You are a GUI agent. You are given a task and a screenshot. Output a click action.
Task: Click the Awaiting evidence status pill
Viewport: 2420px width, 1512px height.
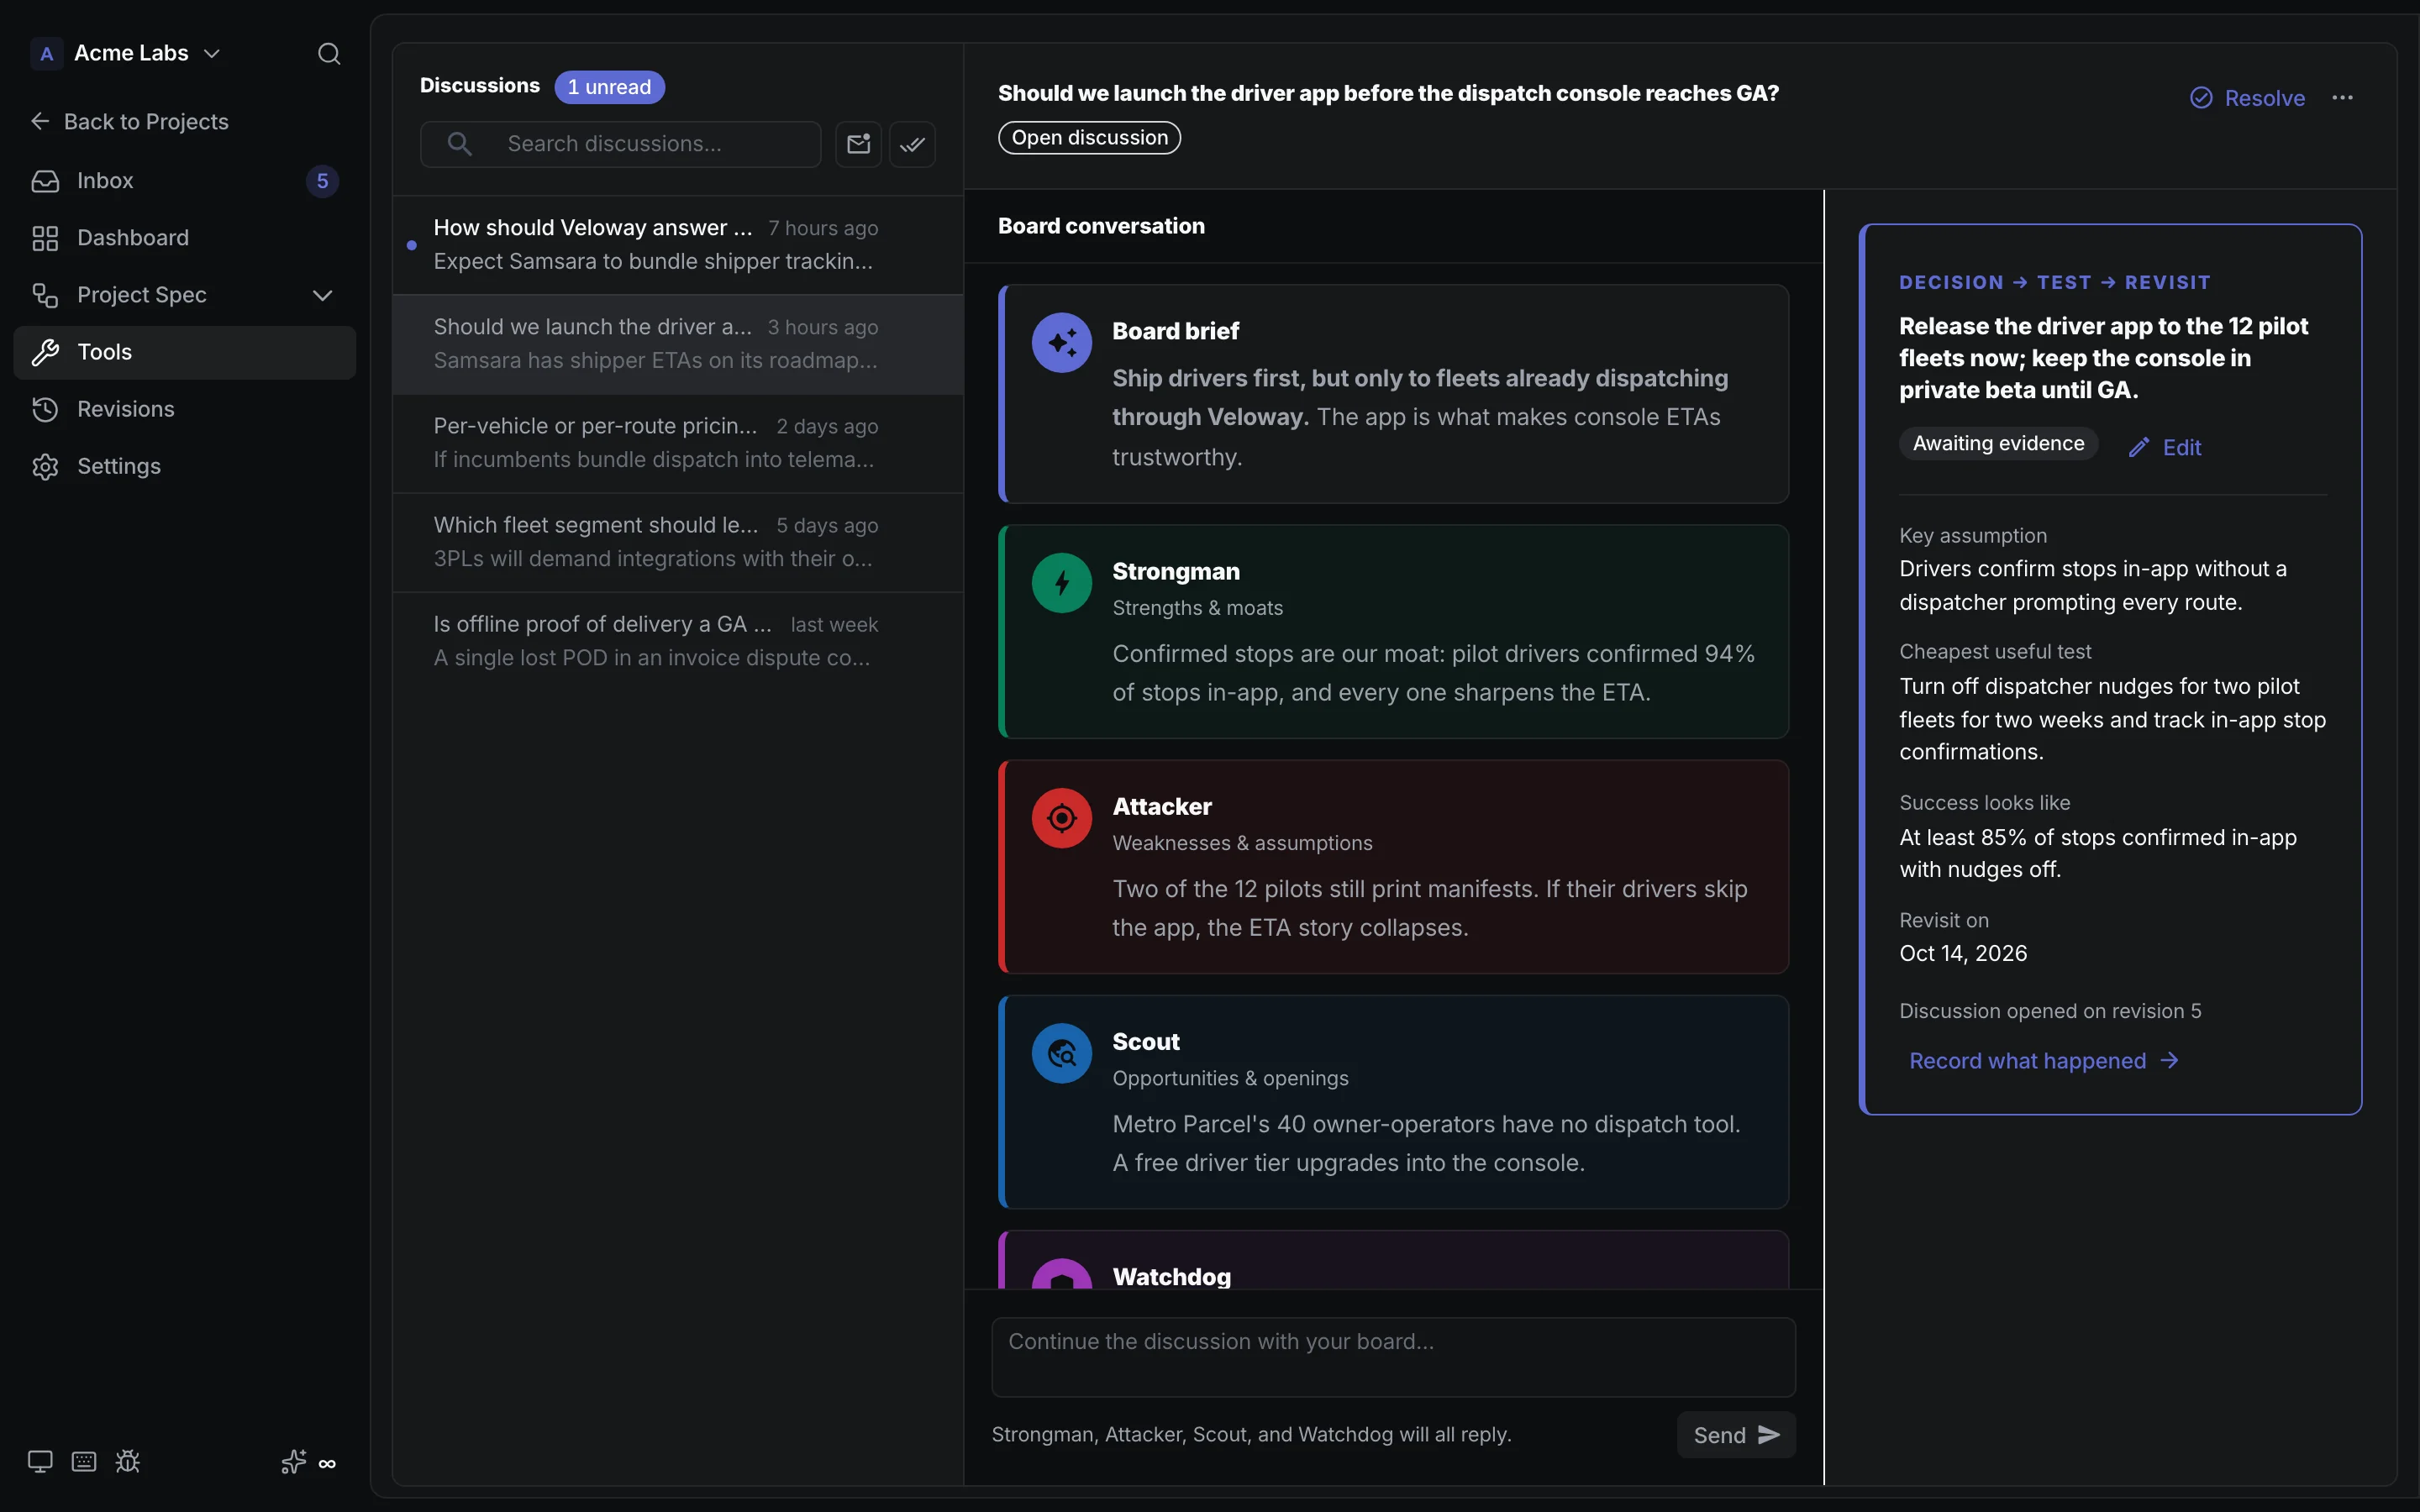pos(1998,444)
